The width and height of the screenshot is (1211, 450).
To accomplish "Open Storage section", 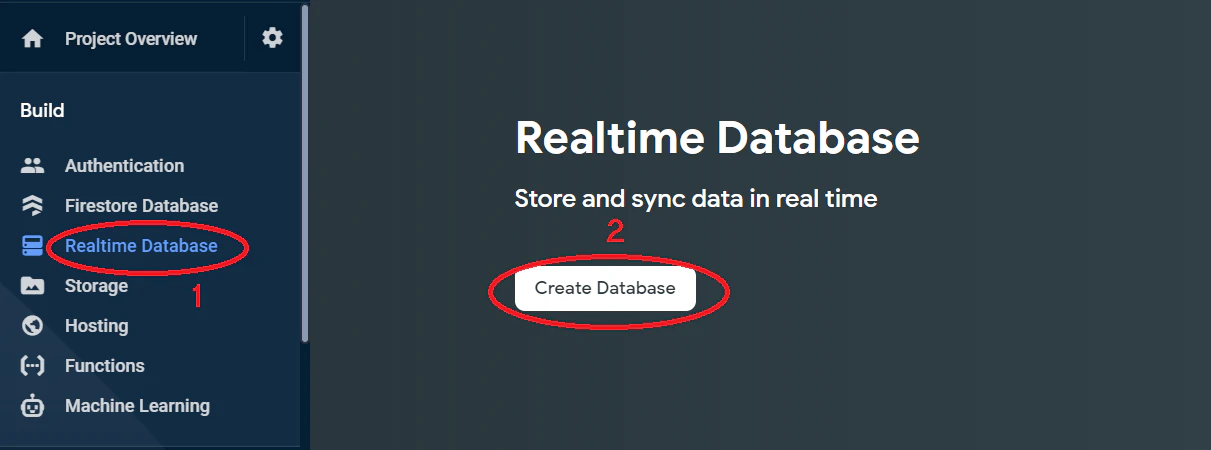I will [96, 286].
